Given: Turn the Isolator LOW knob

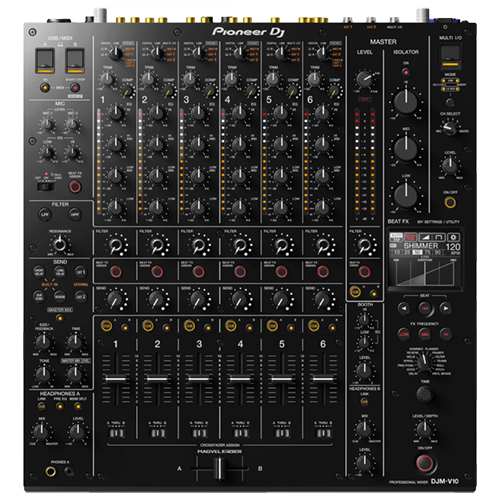Looking at the screenshot, I should [x=406, y=195].
